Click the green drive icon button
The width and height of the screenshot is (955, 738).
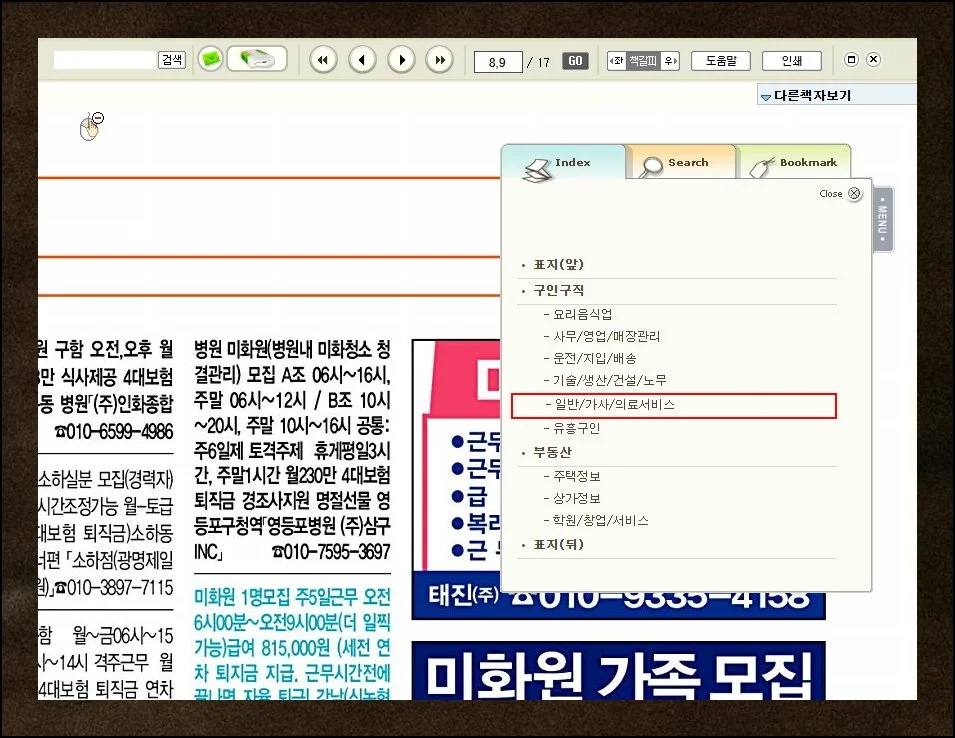tap(257, 60)
